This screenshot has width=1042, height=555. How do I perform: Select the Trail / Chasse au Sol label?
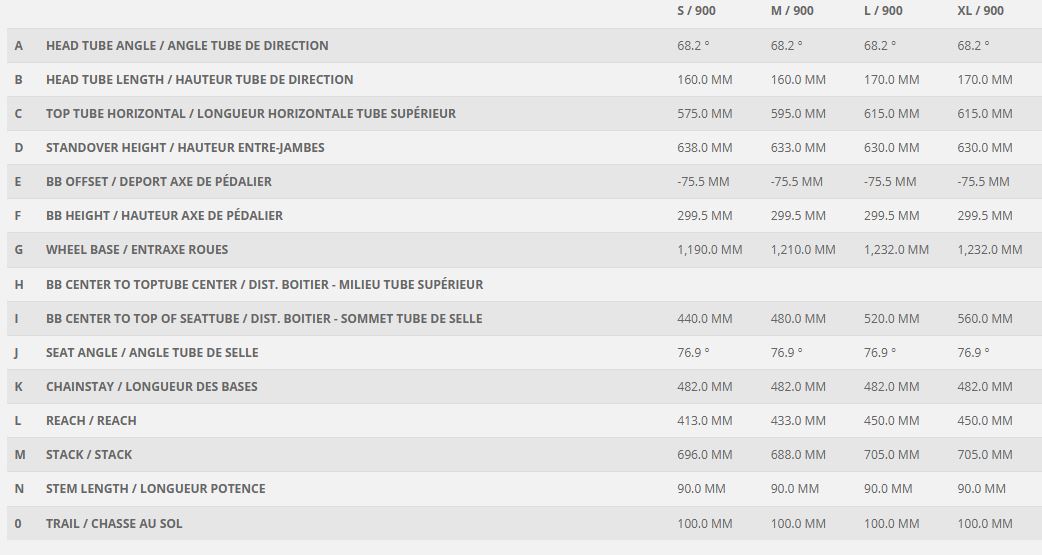coord(114,523)
